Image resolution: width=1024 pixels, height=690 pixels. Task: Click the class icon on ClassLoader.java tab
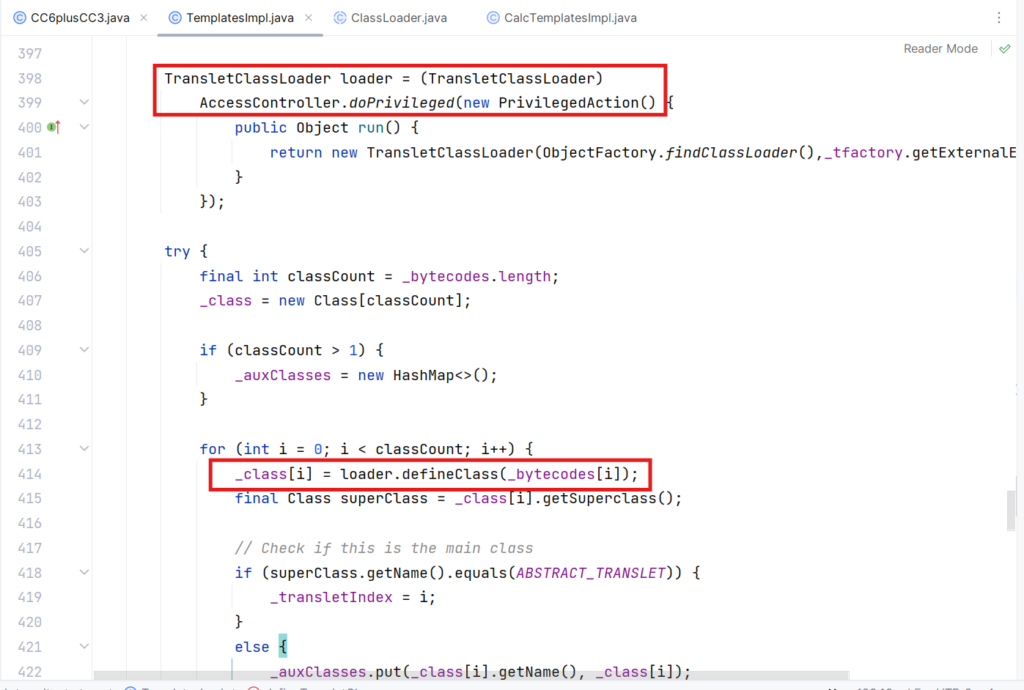[x=340, y=18]
